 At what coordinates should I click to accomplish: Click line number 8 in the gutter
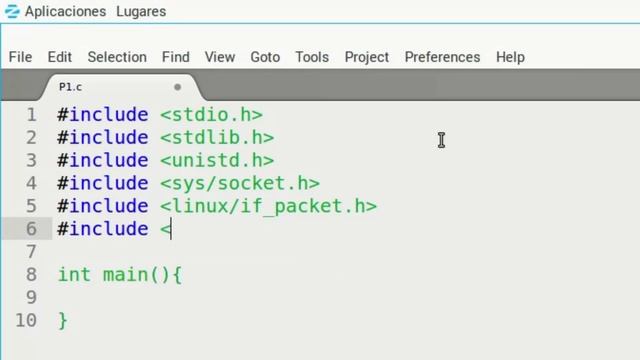(x=31, y=275)
